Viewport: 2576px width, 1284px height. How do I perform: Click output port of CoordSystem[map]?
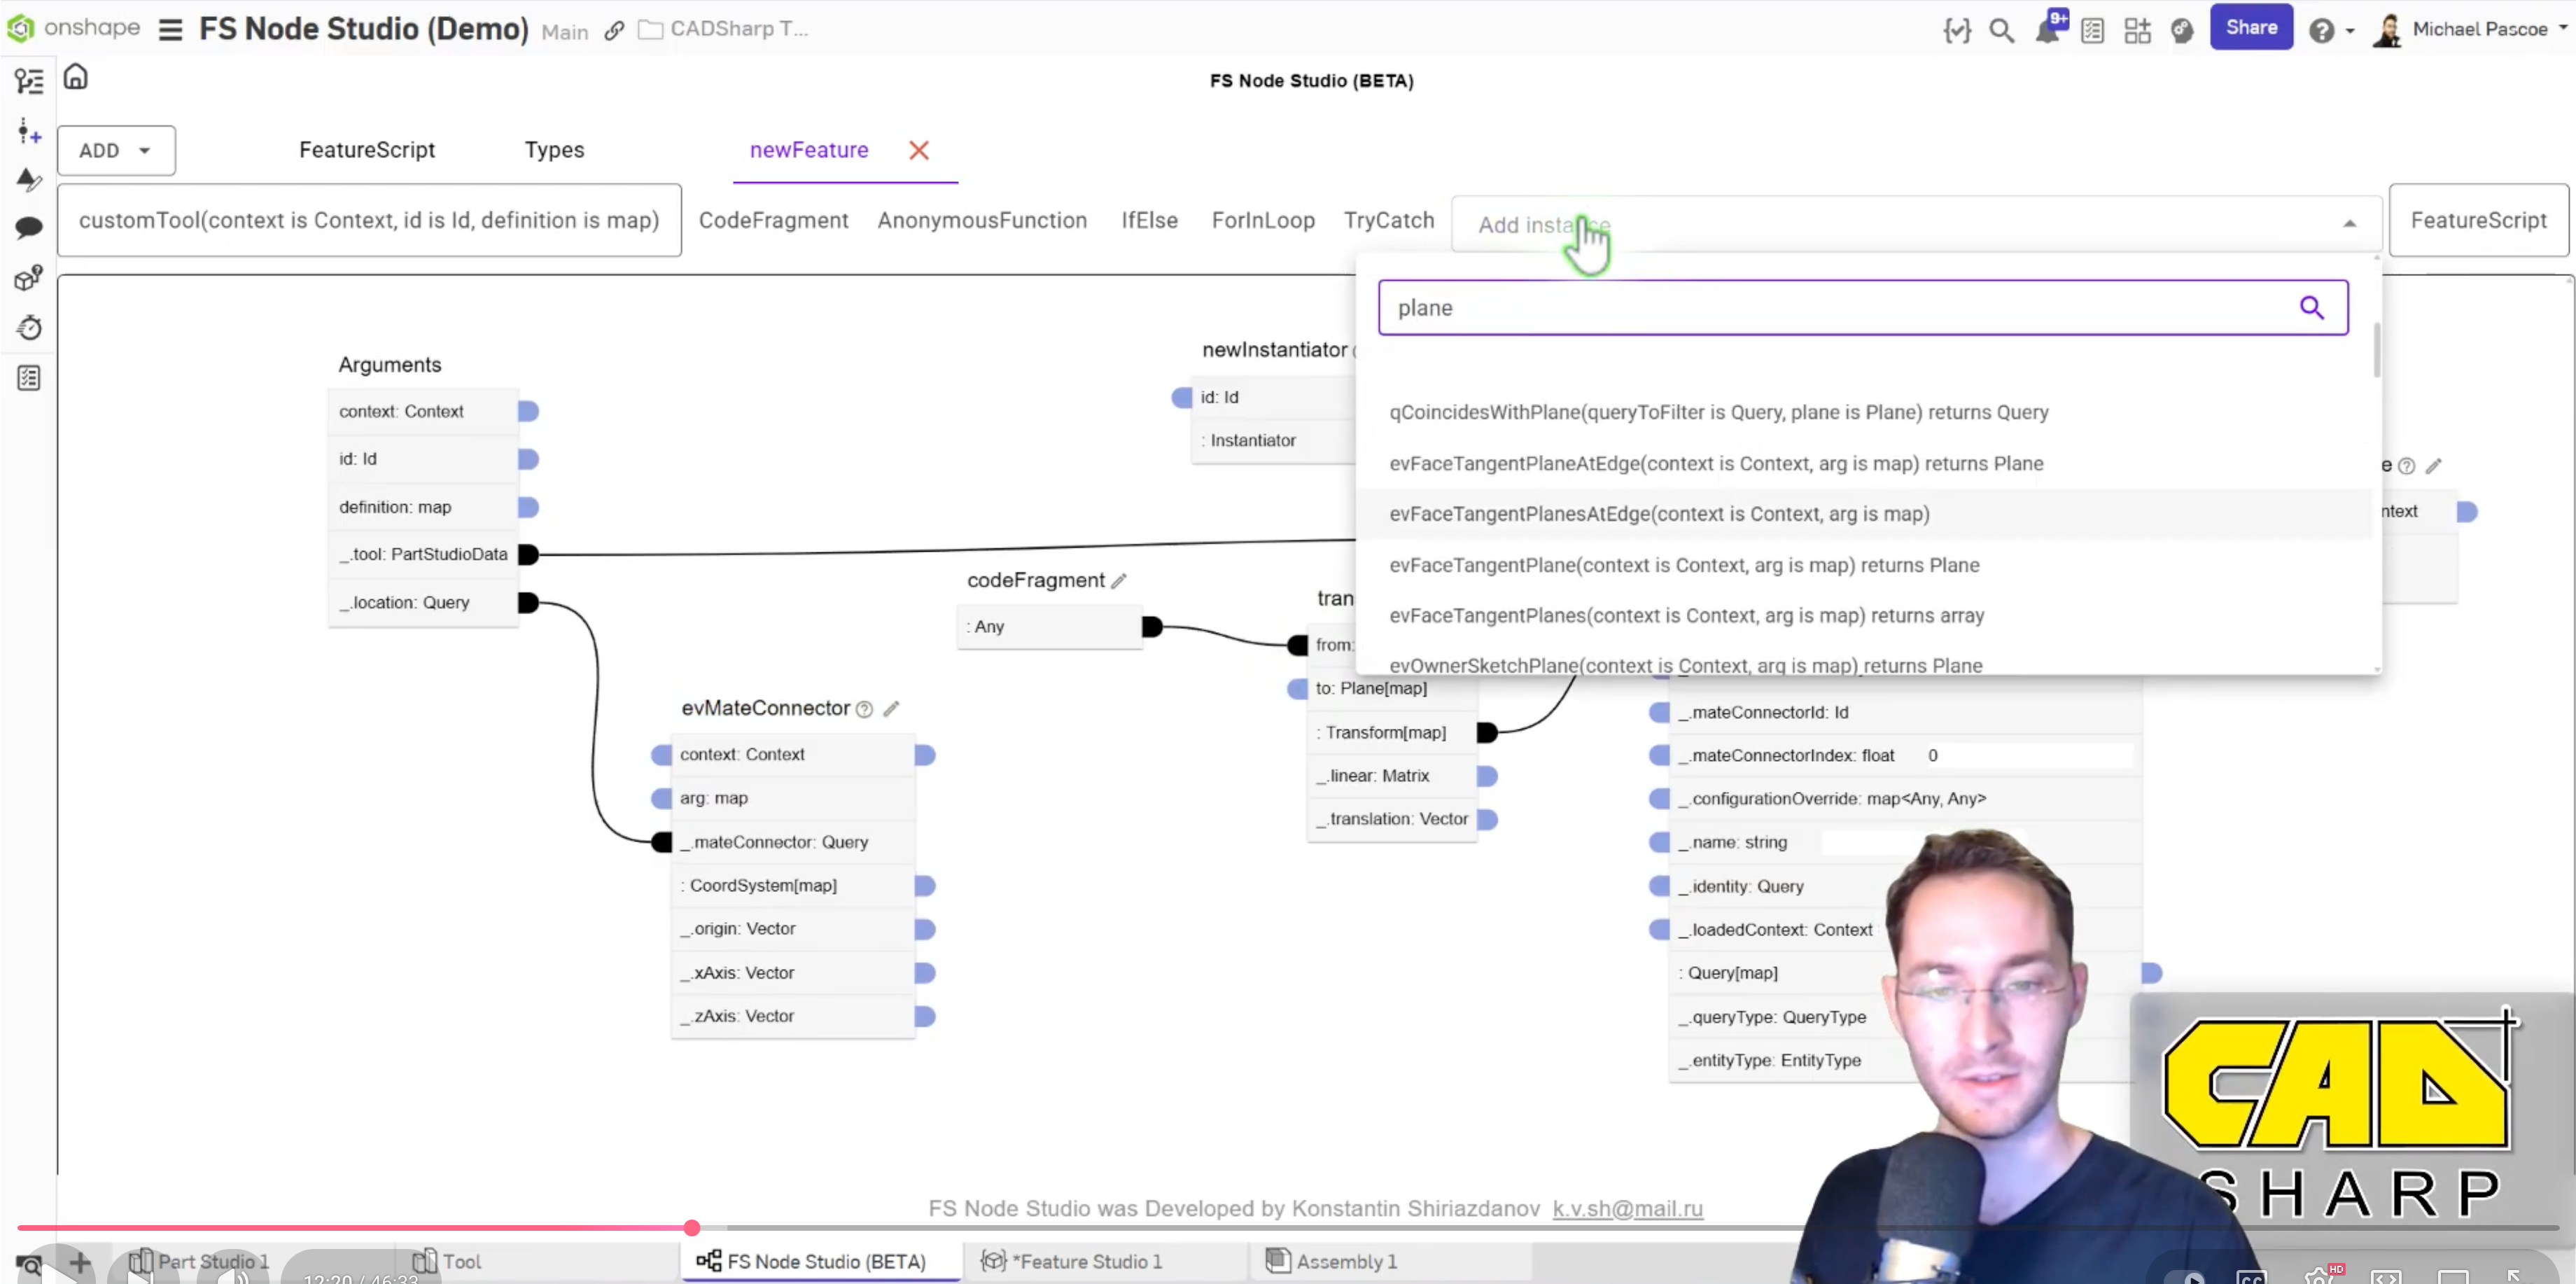click(x=925, y=885)
